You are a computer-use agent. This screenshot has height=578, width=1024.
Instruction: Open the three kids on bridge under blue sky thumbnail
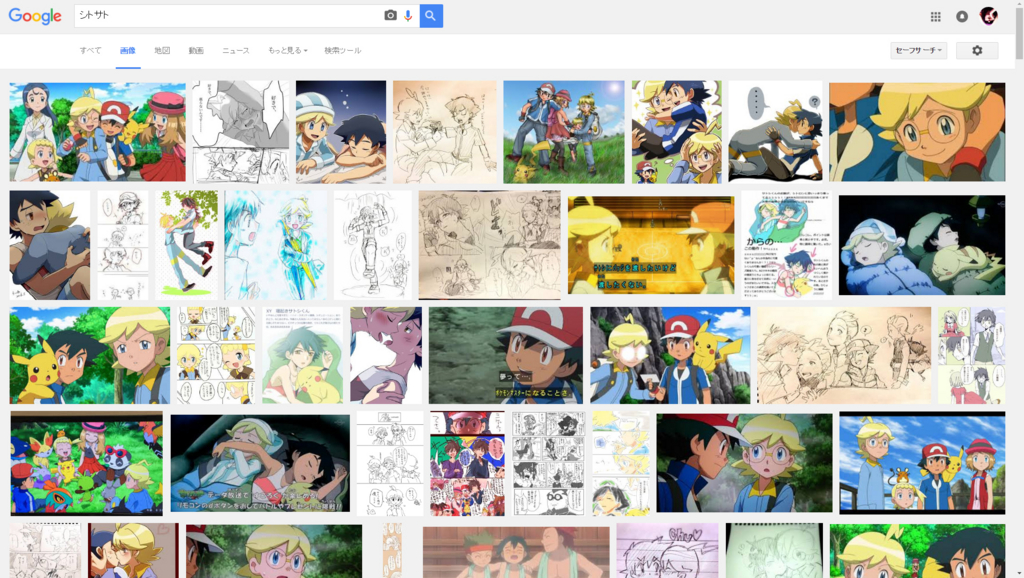(922, 463)
